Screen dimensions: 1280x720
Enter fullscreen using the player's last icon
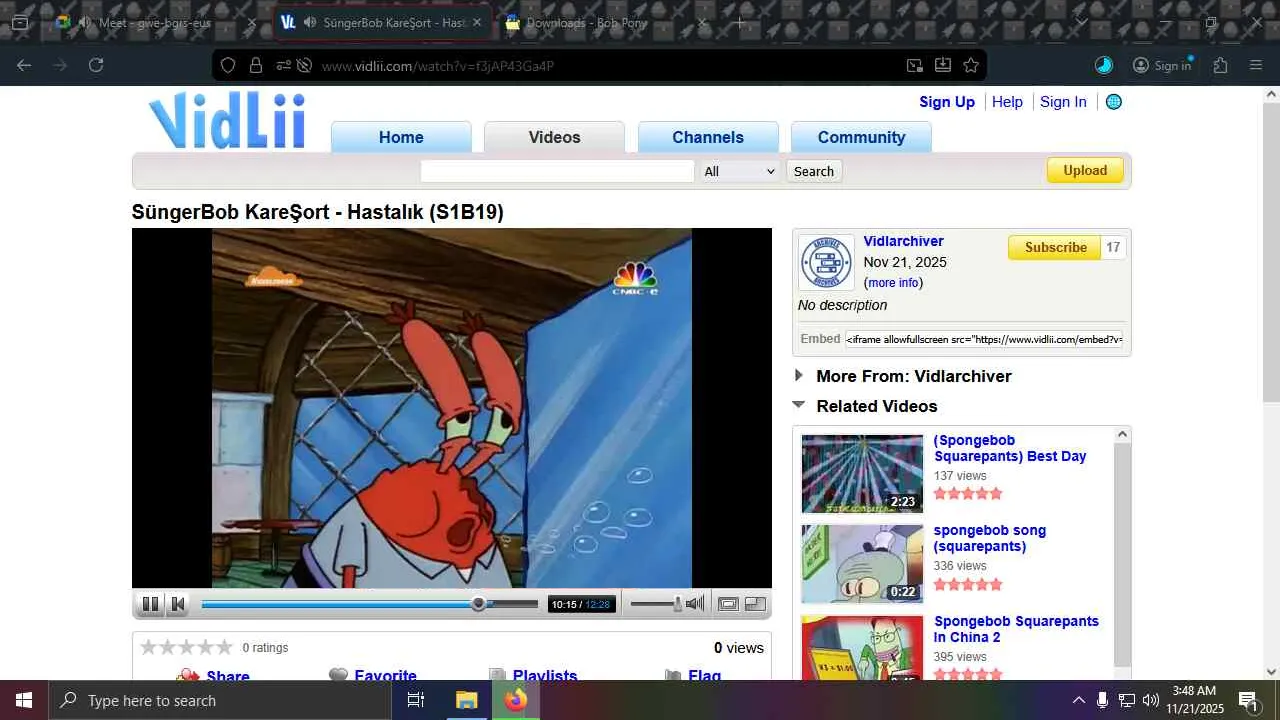(755, 604)
